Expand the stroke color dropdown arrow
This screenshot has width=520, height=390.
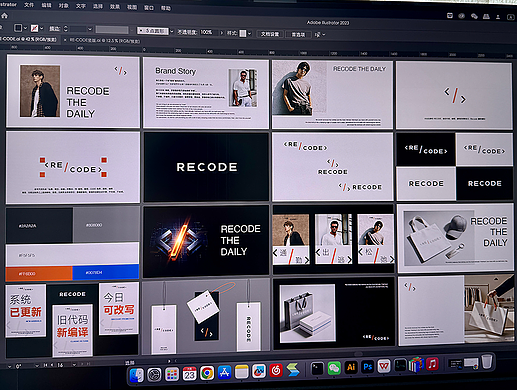(41, 29)
